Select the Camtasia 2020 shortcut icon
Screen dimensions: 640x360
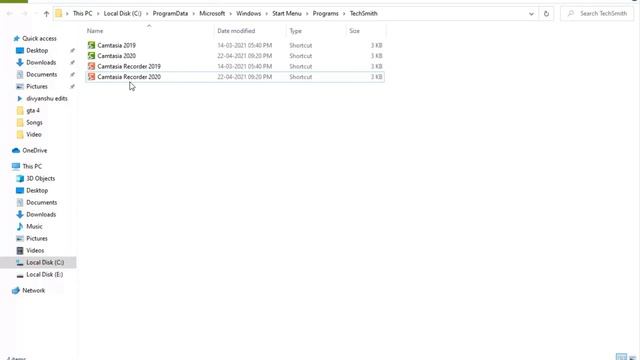(91, 56)
